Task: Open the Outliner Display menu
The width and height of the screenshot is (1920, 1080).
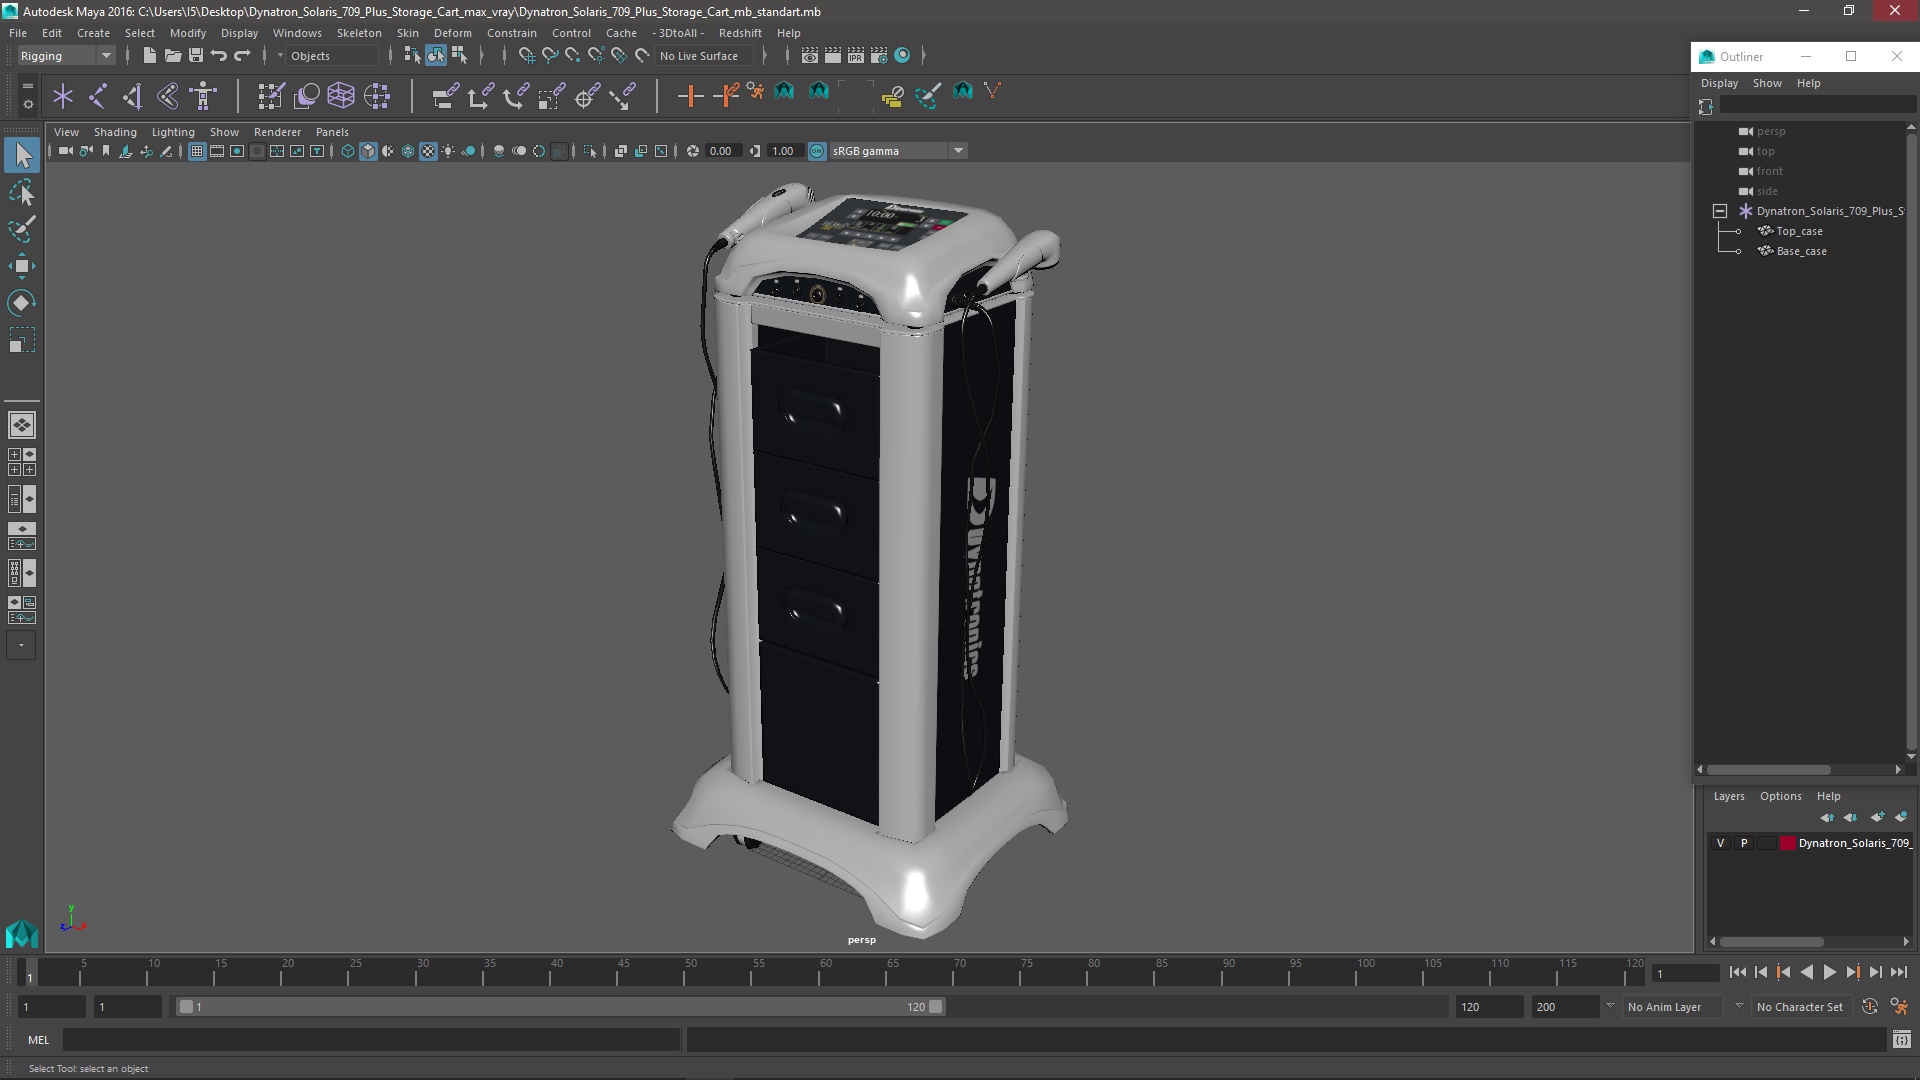Action: [1719, 83]
